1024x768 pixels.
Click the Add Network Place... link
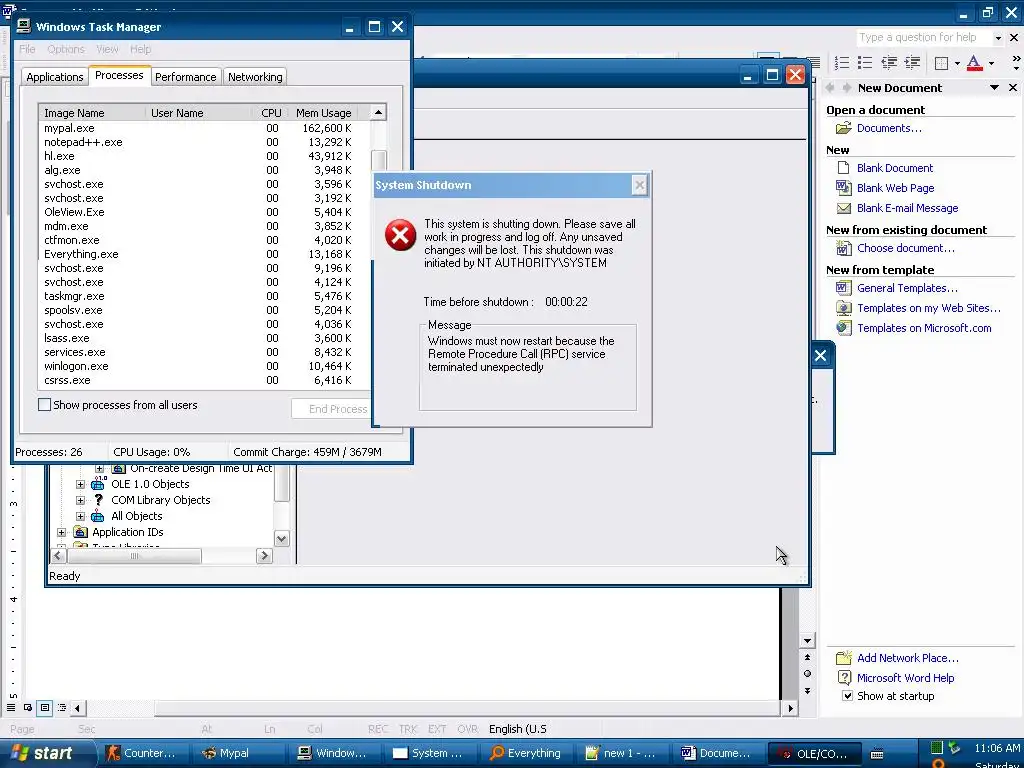(x=908, y=658)
